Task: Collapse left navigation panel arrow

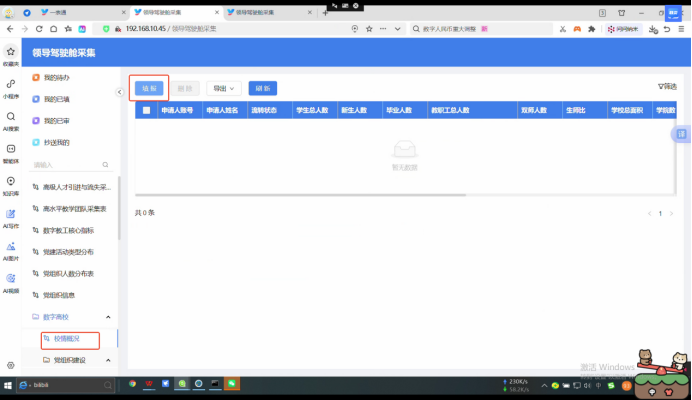Action: (120, 92)
